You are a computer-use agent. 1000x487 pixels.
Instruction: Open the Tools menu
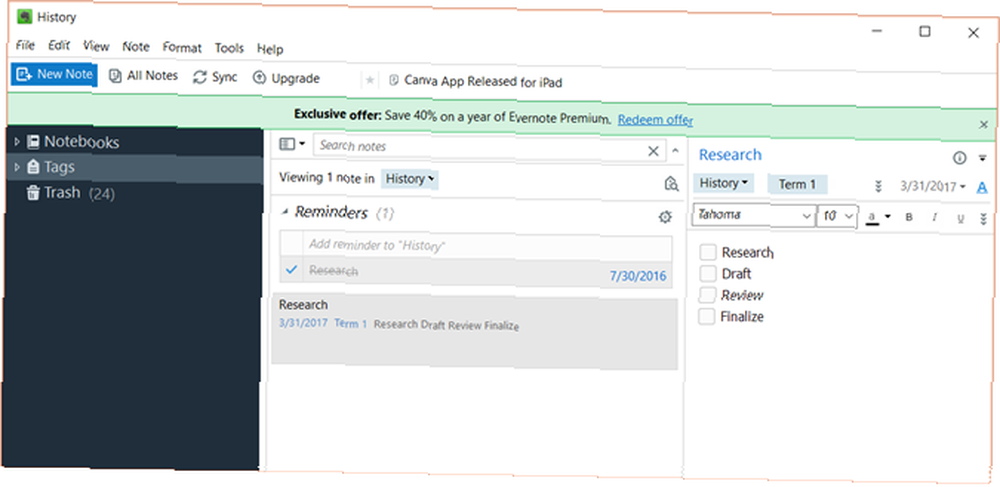click(x=229, y=48)
